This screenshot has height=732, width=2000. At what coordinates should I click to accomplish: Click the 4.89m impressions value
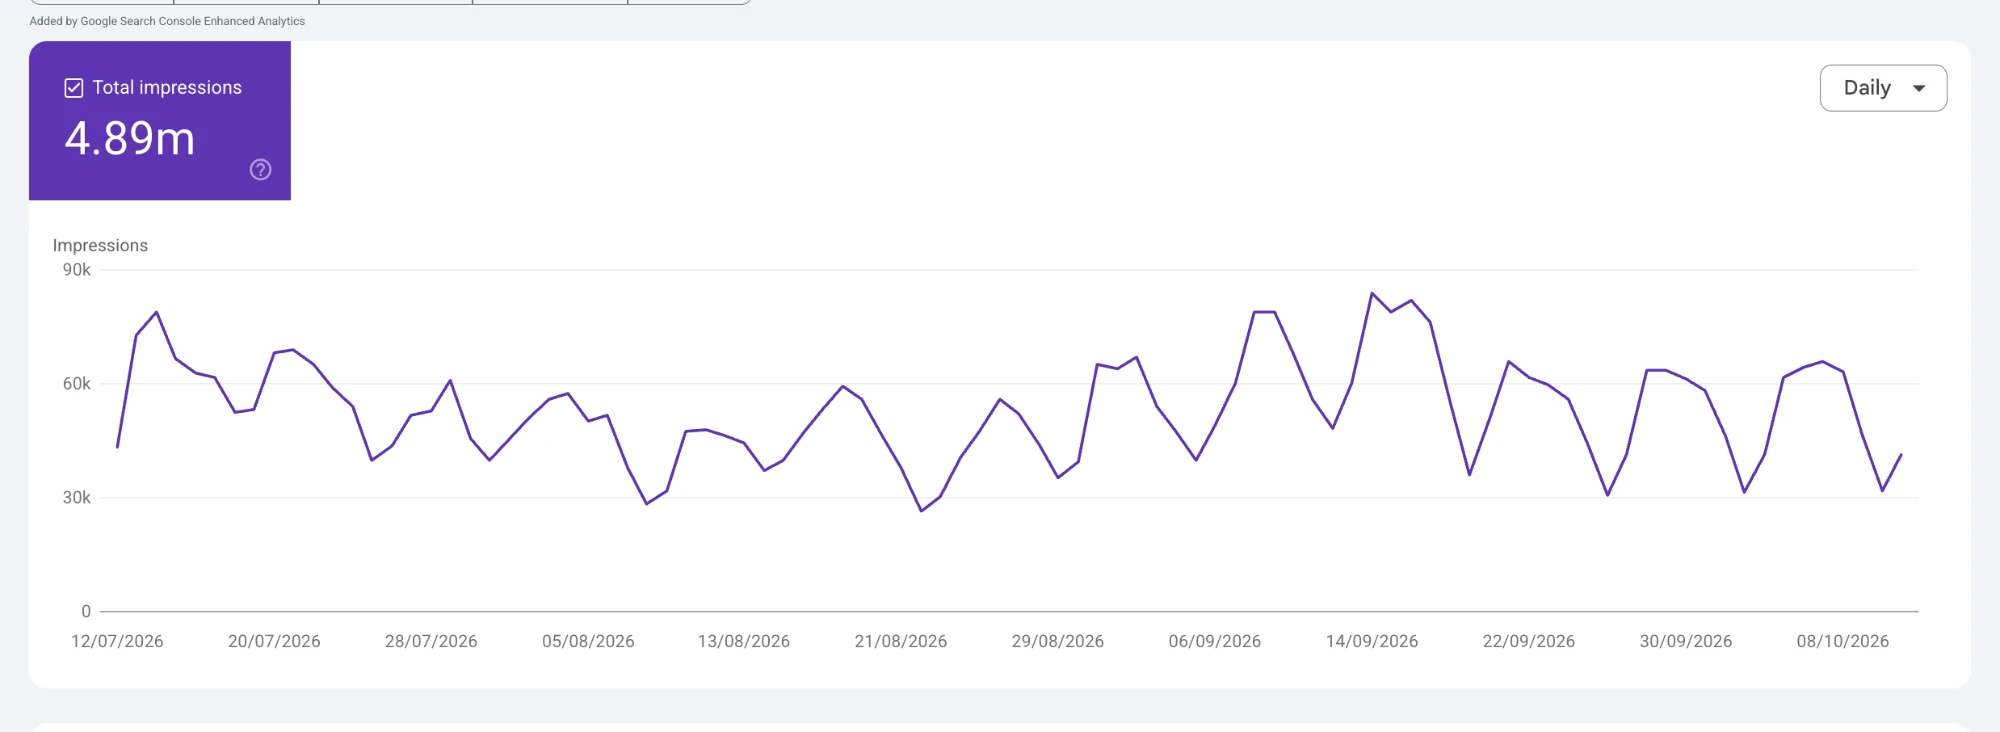pyautogui.click(x=130, y=138)
